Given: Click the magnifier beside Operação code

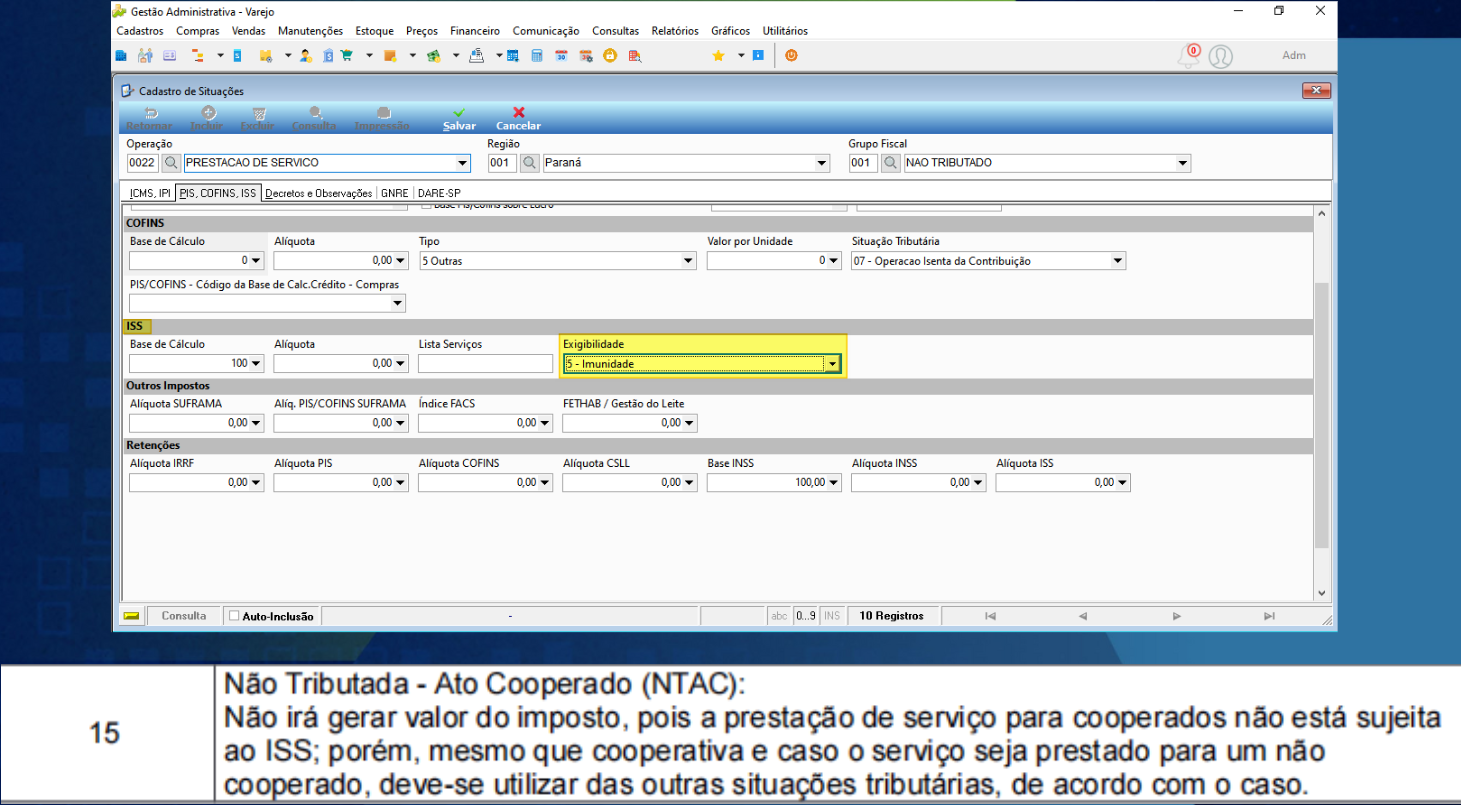Looking at the screenshot, I should point(171,163).
